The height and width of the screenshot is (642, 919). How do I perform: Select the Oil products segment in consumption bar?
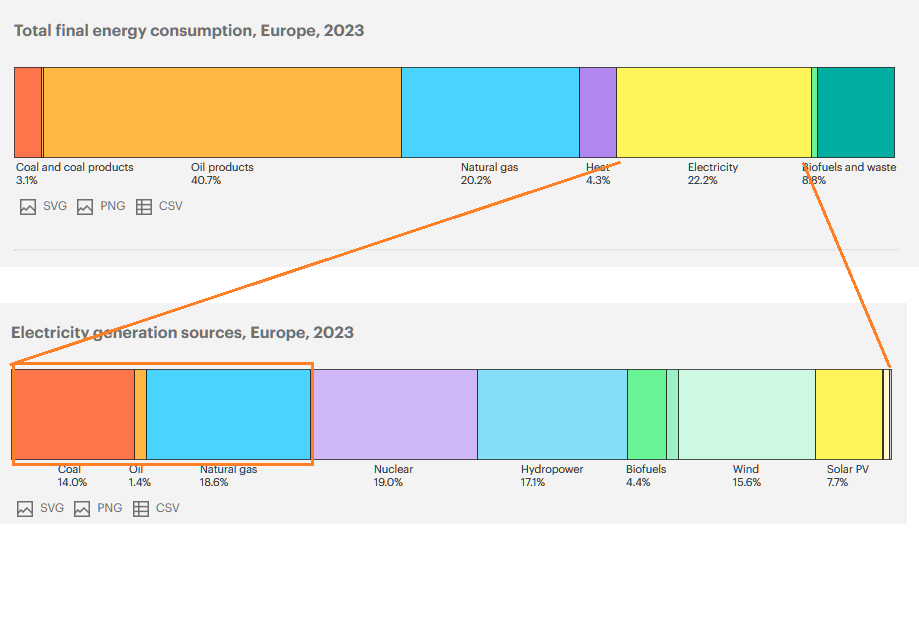(x=222, y=113)
